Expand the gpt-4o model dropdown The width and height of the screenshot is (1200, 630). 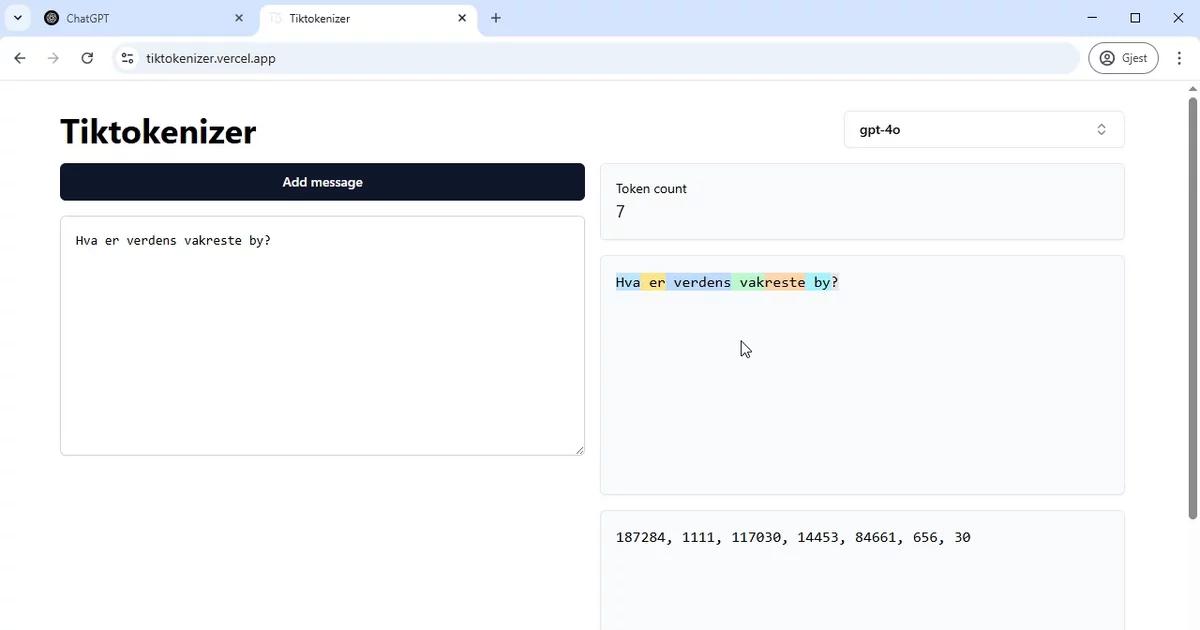pos(984,129)
